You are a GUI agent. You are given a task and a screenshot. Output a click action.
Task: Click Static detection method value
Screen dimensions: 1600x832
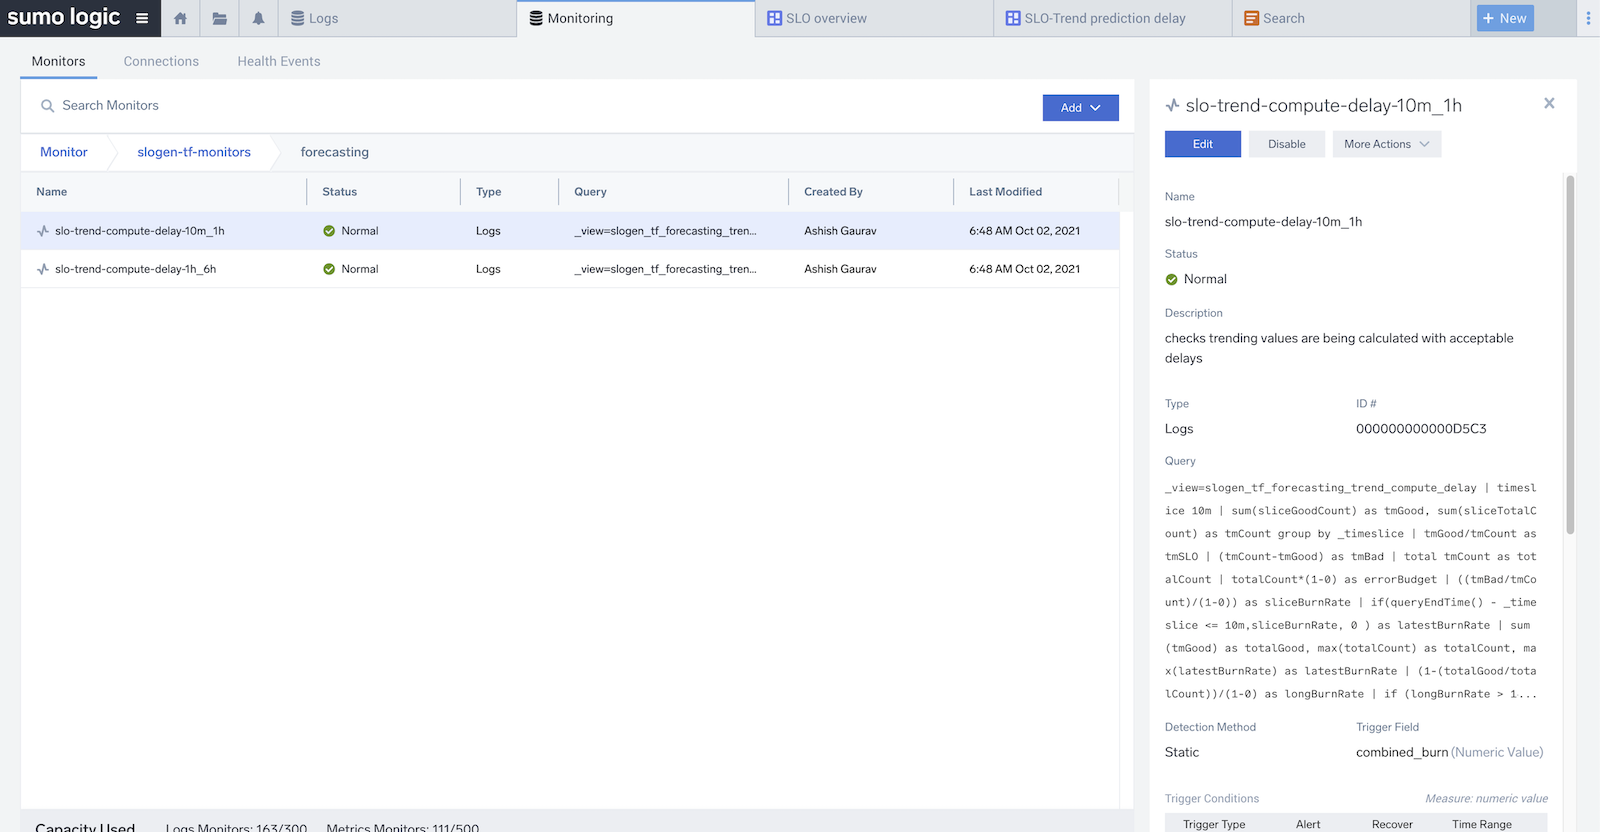[1182, 752]
